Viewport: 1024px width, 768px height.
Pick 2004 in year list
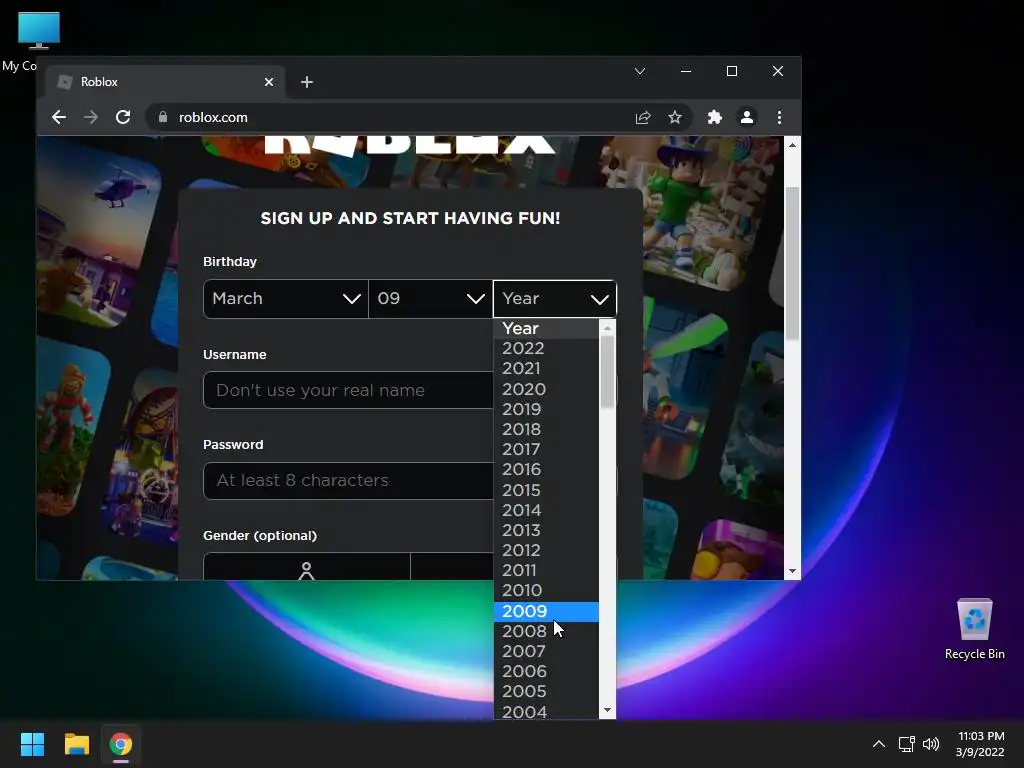pyautogui.click(x=546, y=711)
